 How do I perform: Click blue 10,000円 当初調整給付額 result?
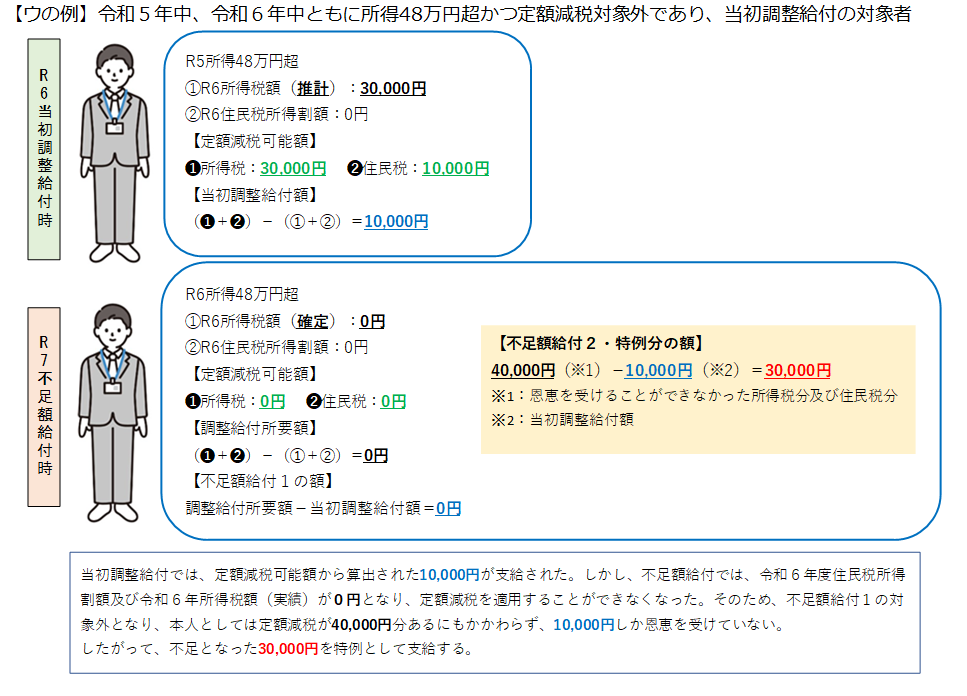pyautogui.click(x=396, y=222)
